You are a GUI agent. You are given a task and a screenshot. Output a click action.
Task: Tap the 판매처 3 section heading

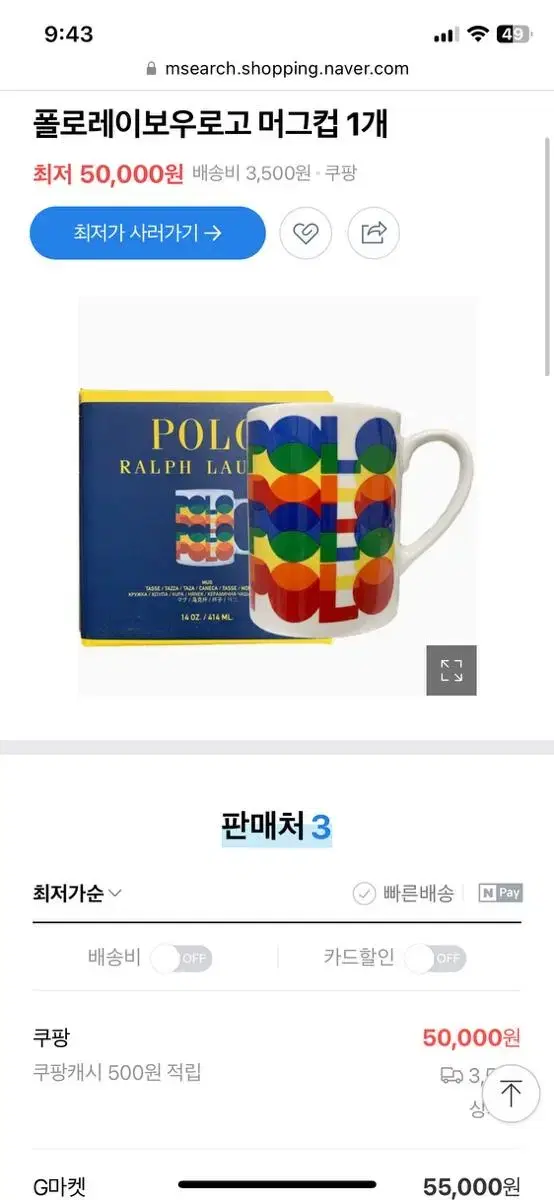[x=276, y=827]
